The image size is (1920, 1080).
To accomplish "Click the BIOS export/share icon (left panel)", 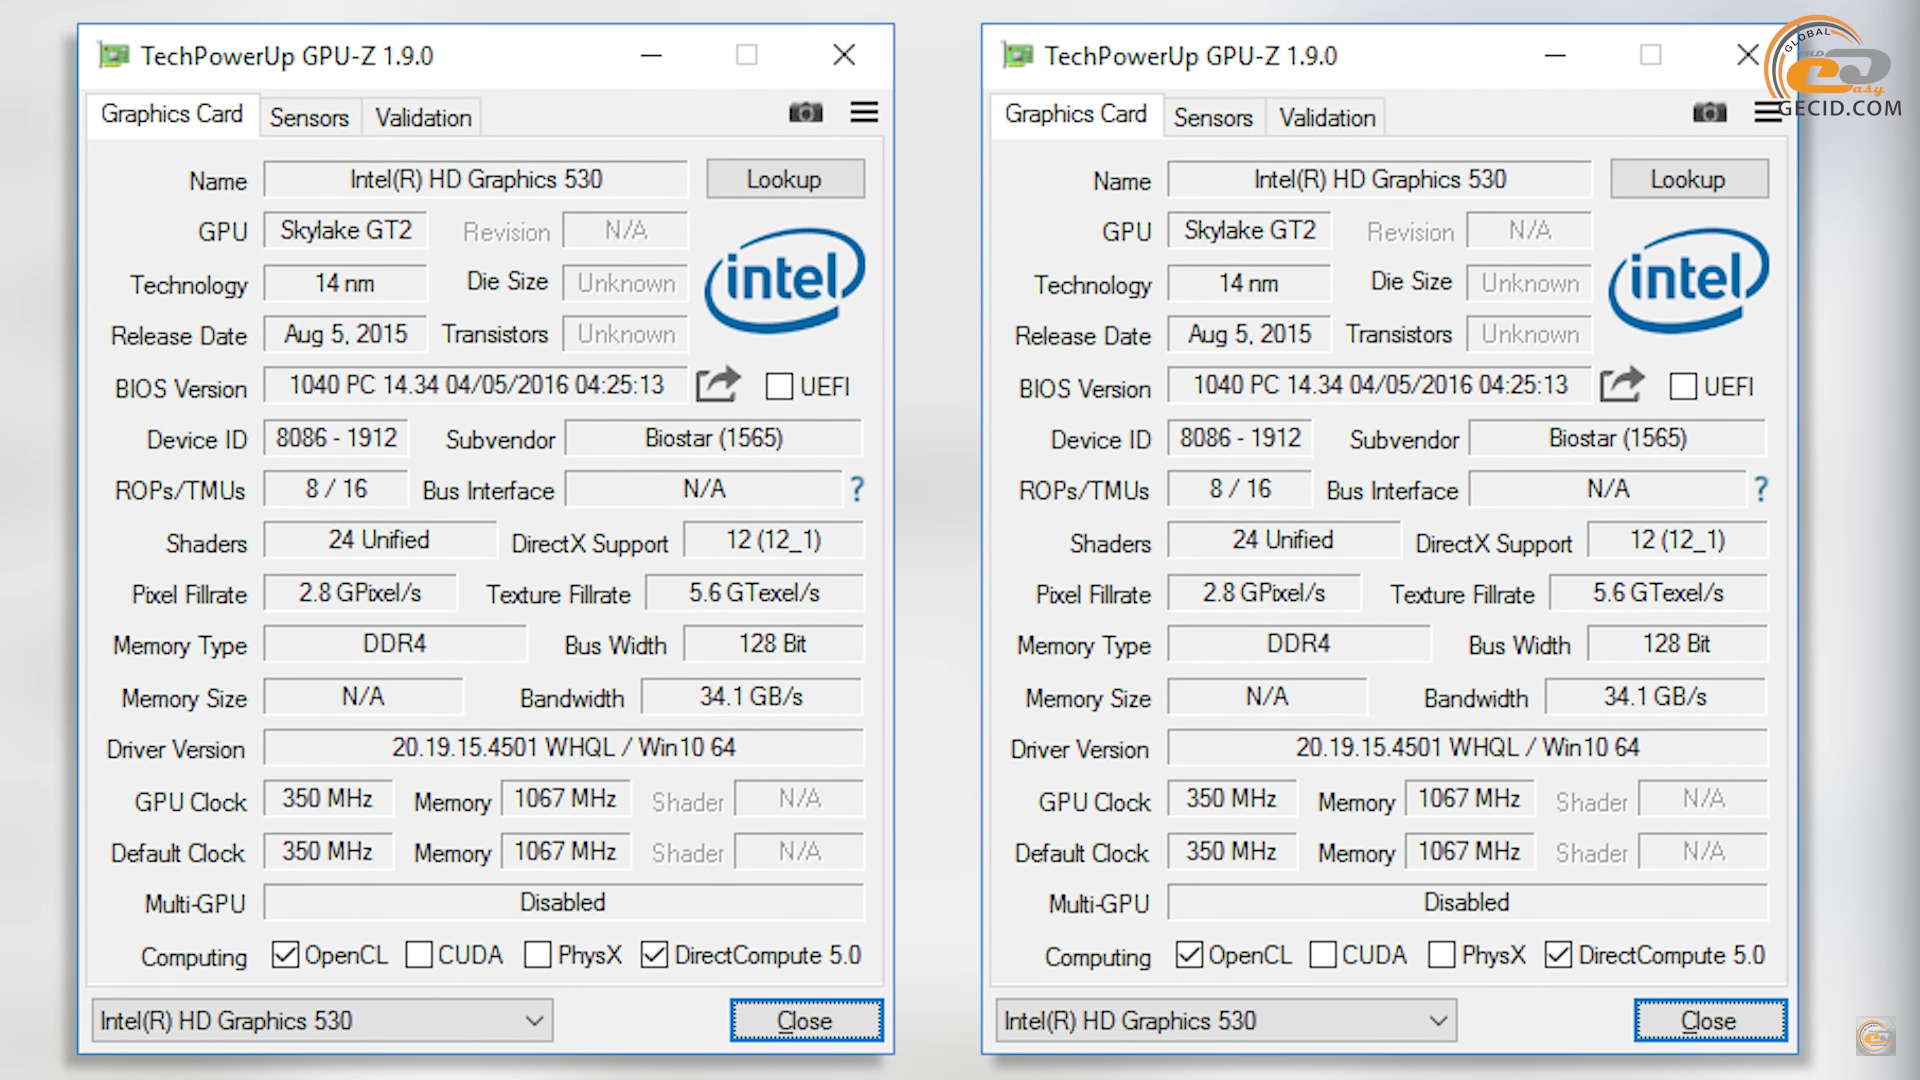I will coord(717,385).
